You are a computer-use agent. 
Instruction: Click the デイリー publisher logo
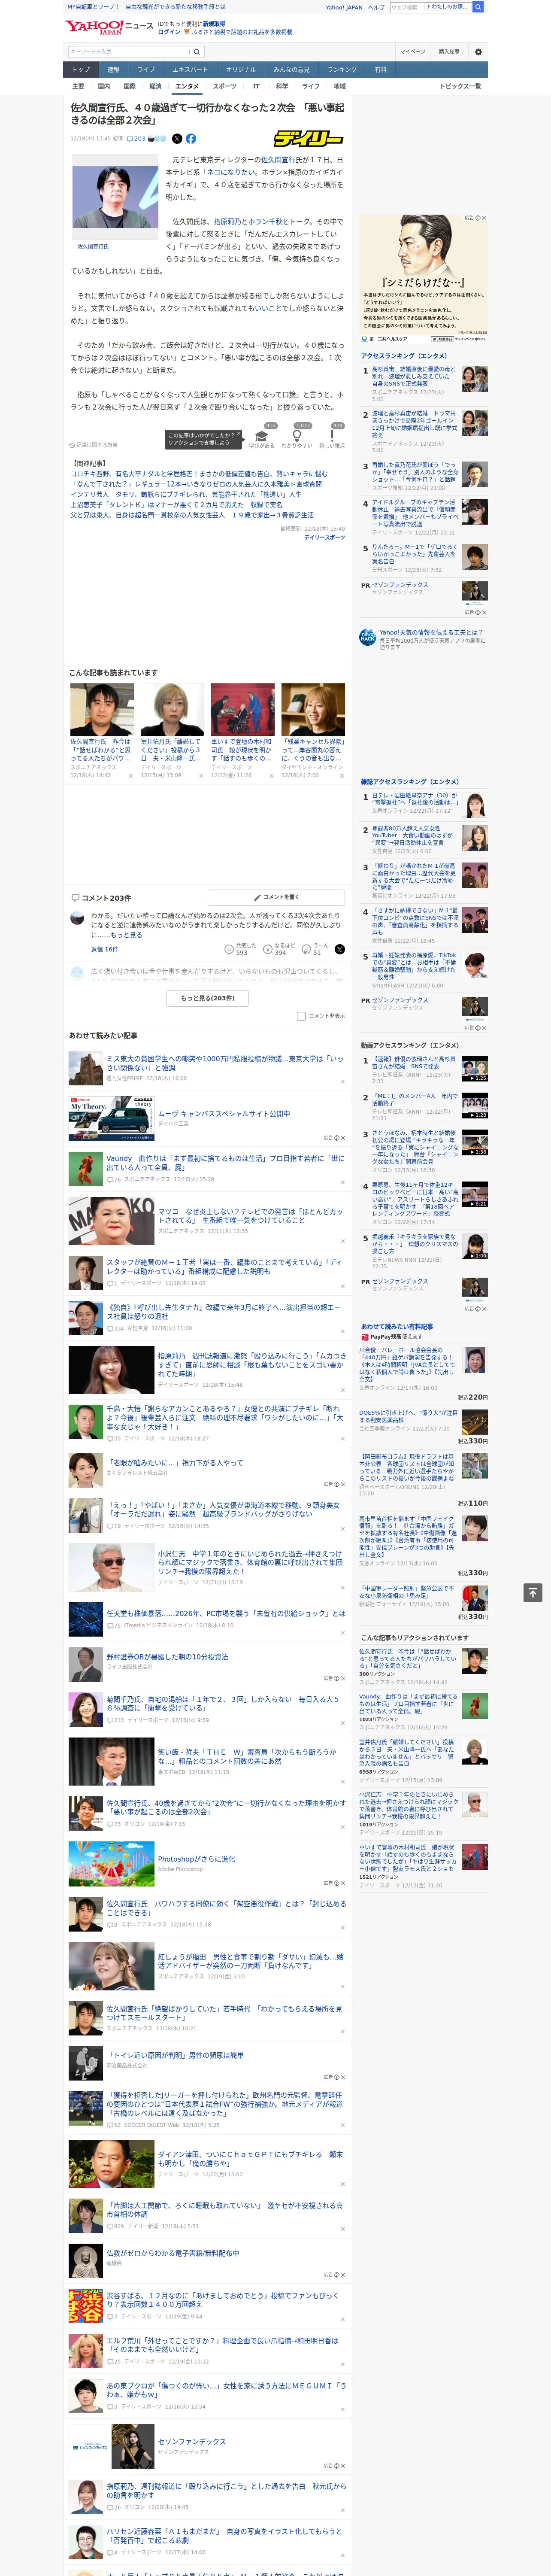pos(309,139)
